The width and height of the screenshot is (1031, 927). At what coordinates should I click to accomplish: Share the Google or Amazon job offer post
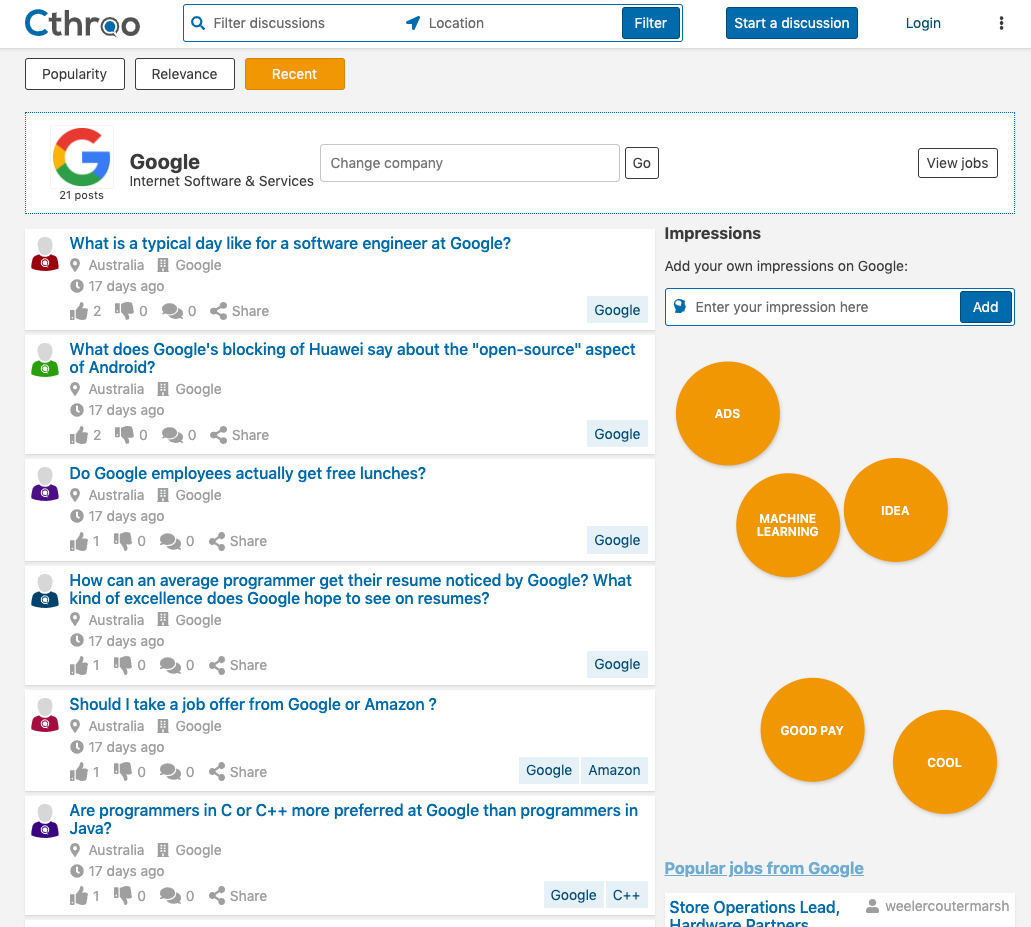(x=237, y=772)
